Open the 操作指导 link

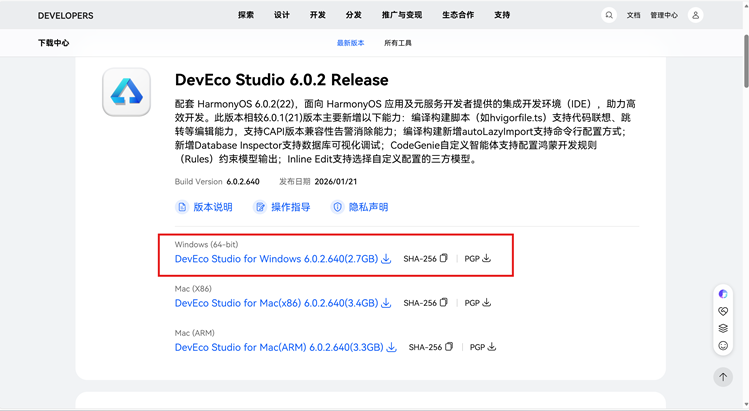[x=290, y=207]
